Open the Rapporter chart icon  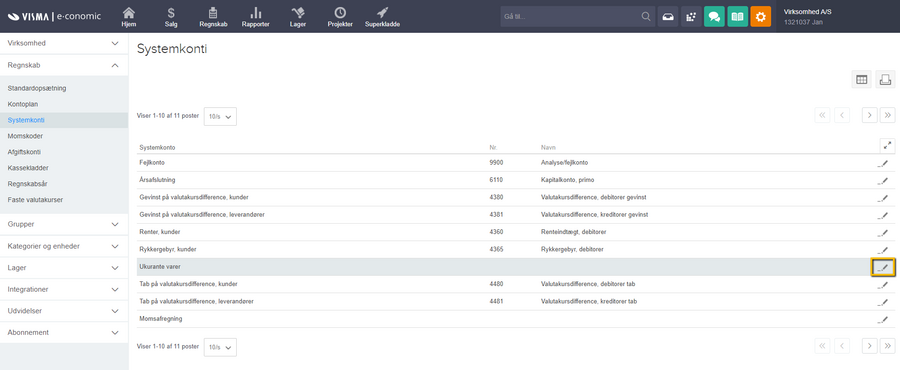256,17
